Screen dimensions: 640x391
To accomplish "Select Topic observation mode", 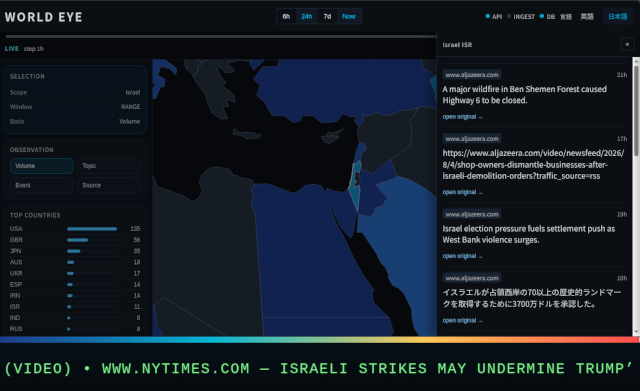I will click(109, 166).
